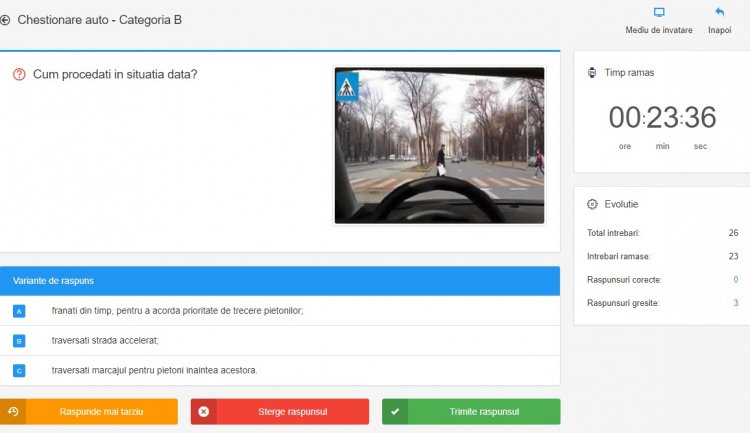
Task: Go back with Inapoi link
Action: pos(719,30)
